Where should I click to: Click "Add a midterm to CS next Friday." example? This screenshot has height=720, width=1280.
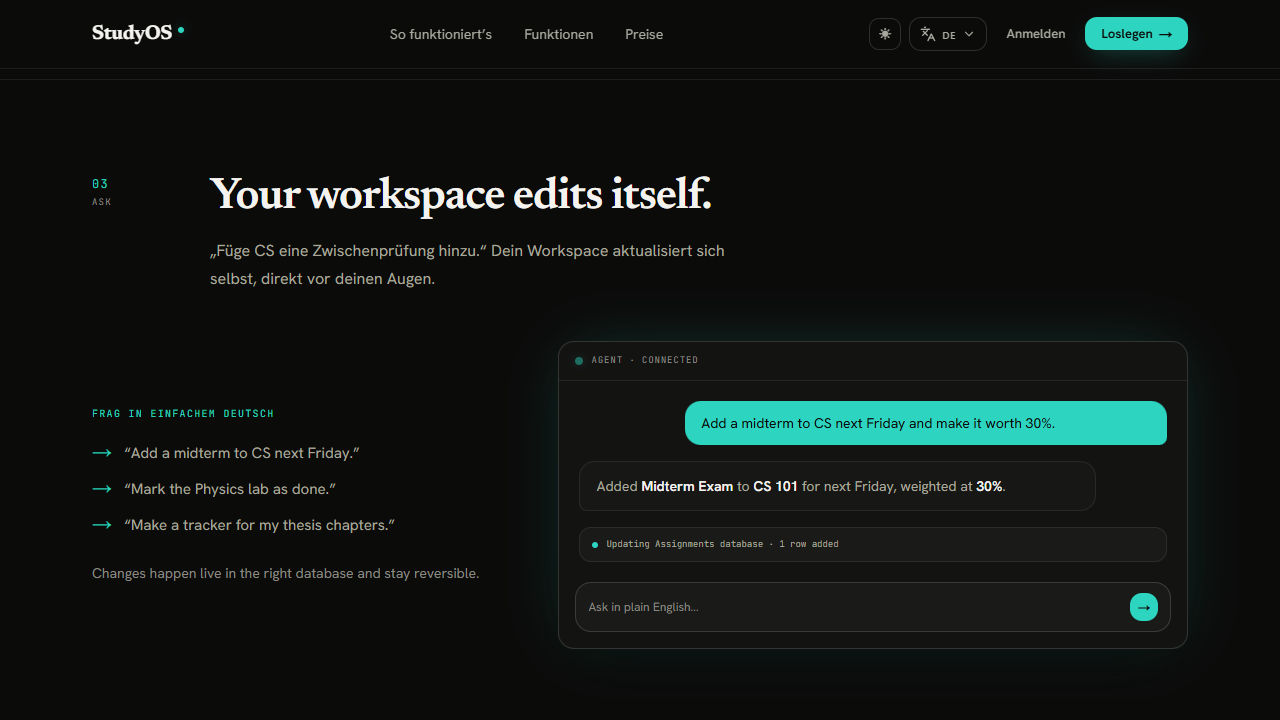click(242, 453)
